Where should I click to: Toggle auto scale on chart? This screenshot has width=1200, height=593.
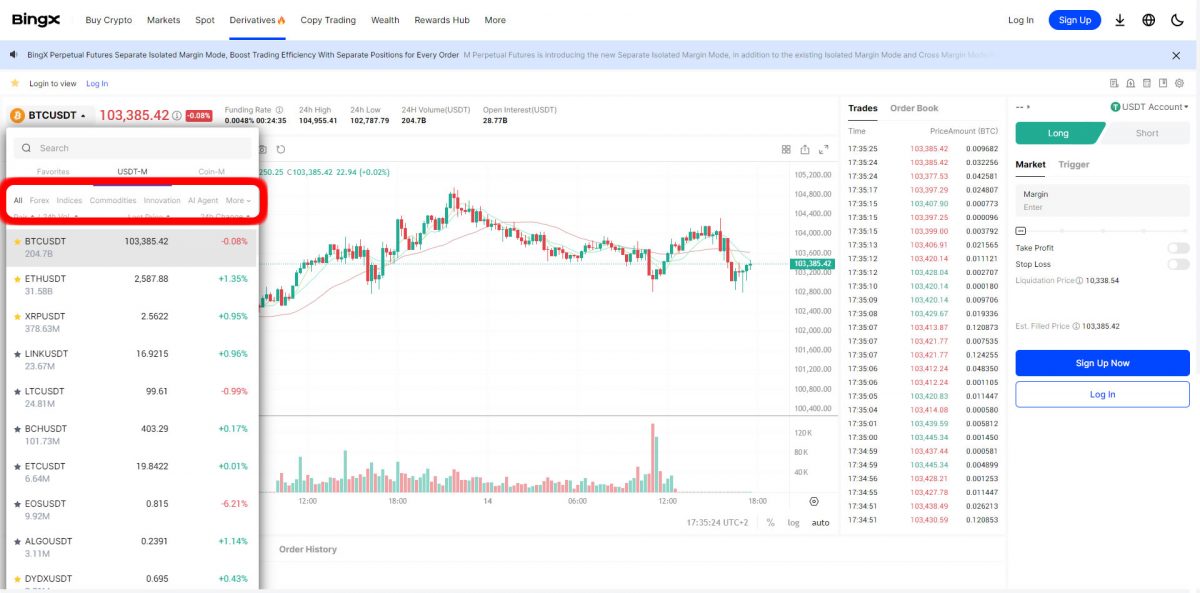tap(820, 523)
